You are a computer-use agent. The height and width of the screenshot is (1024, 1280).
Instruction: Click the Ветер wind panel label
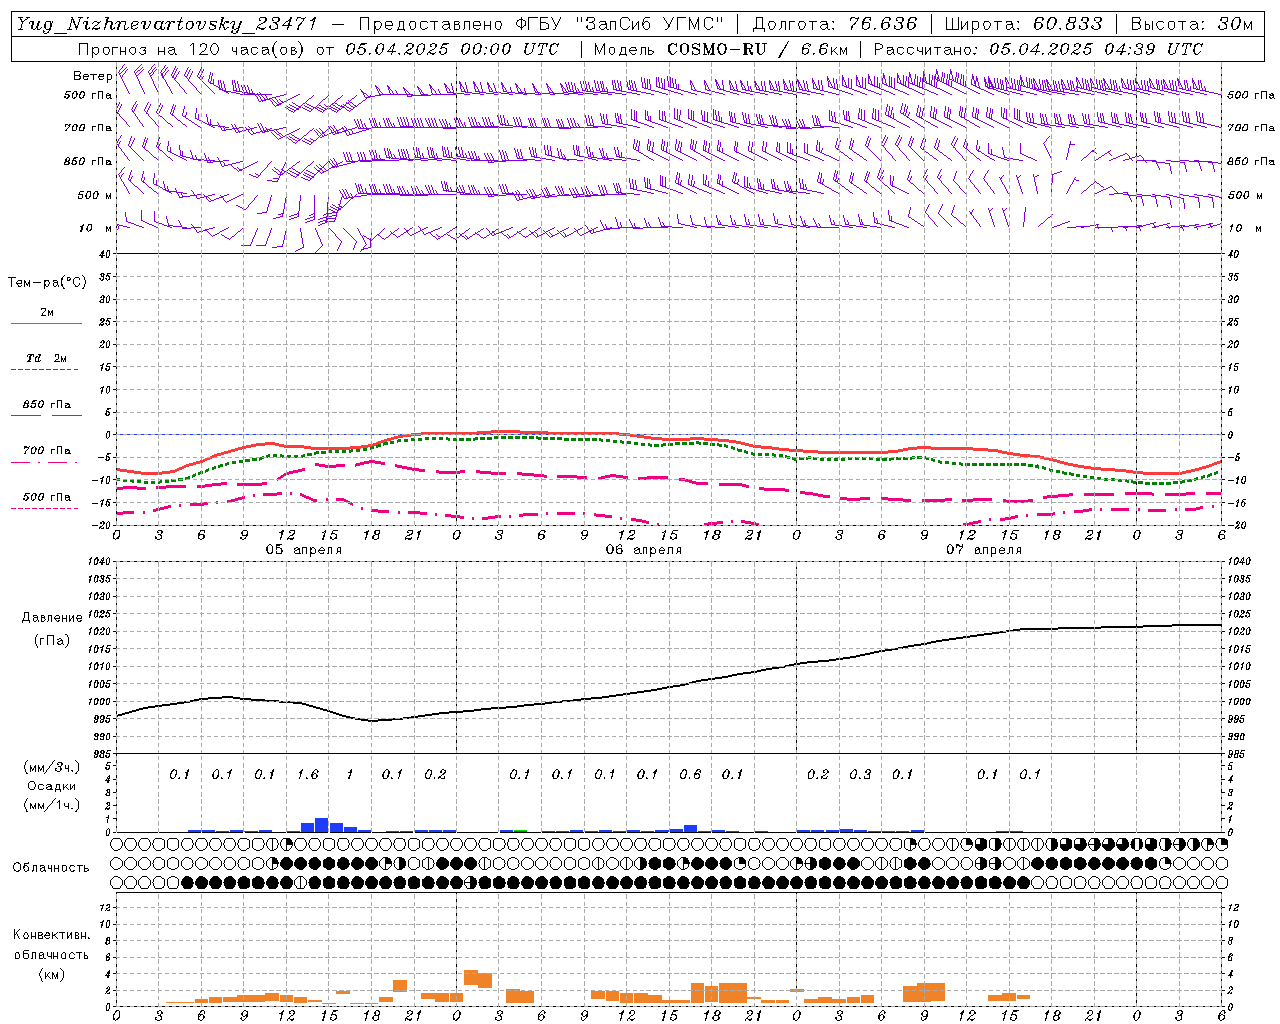(92, 76)
